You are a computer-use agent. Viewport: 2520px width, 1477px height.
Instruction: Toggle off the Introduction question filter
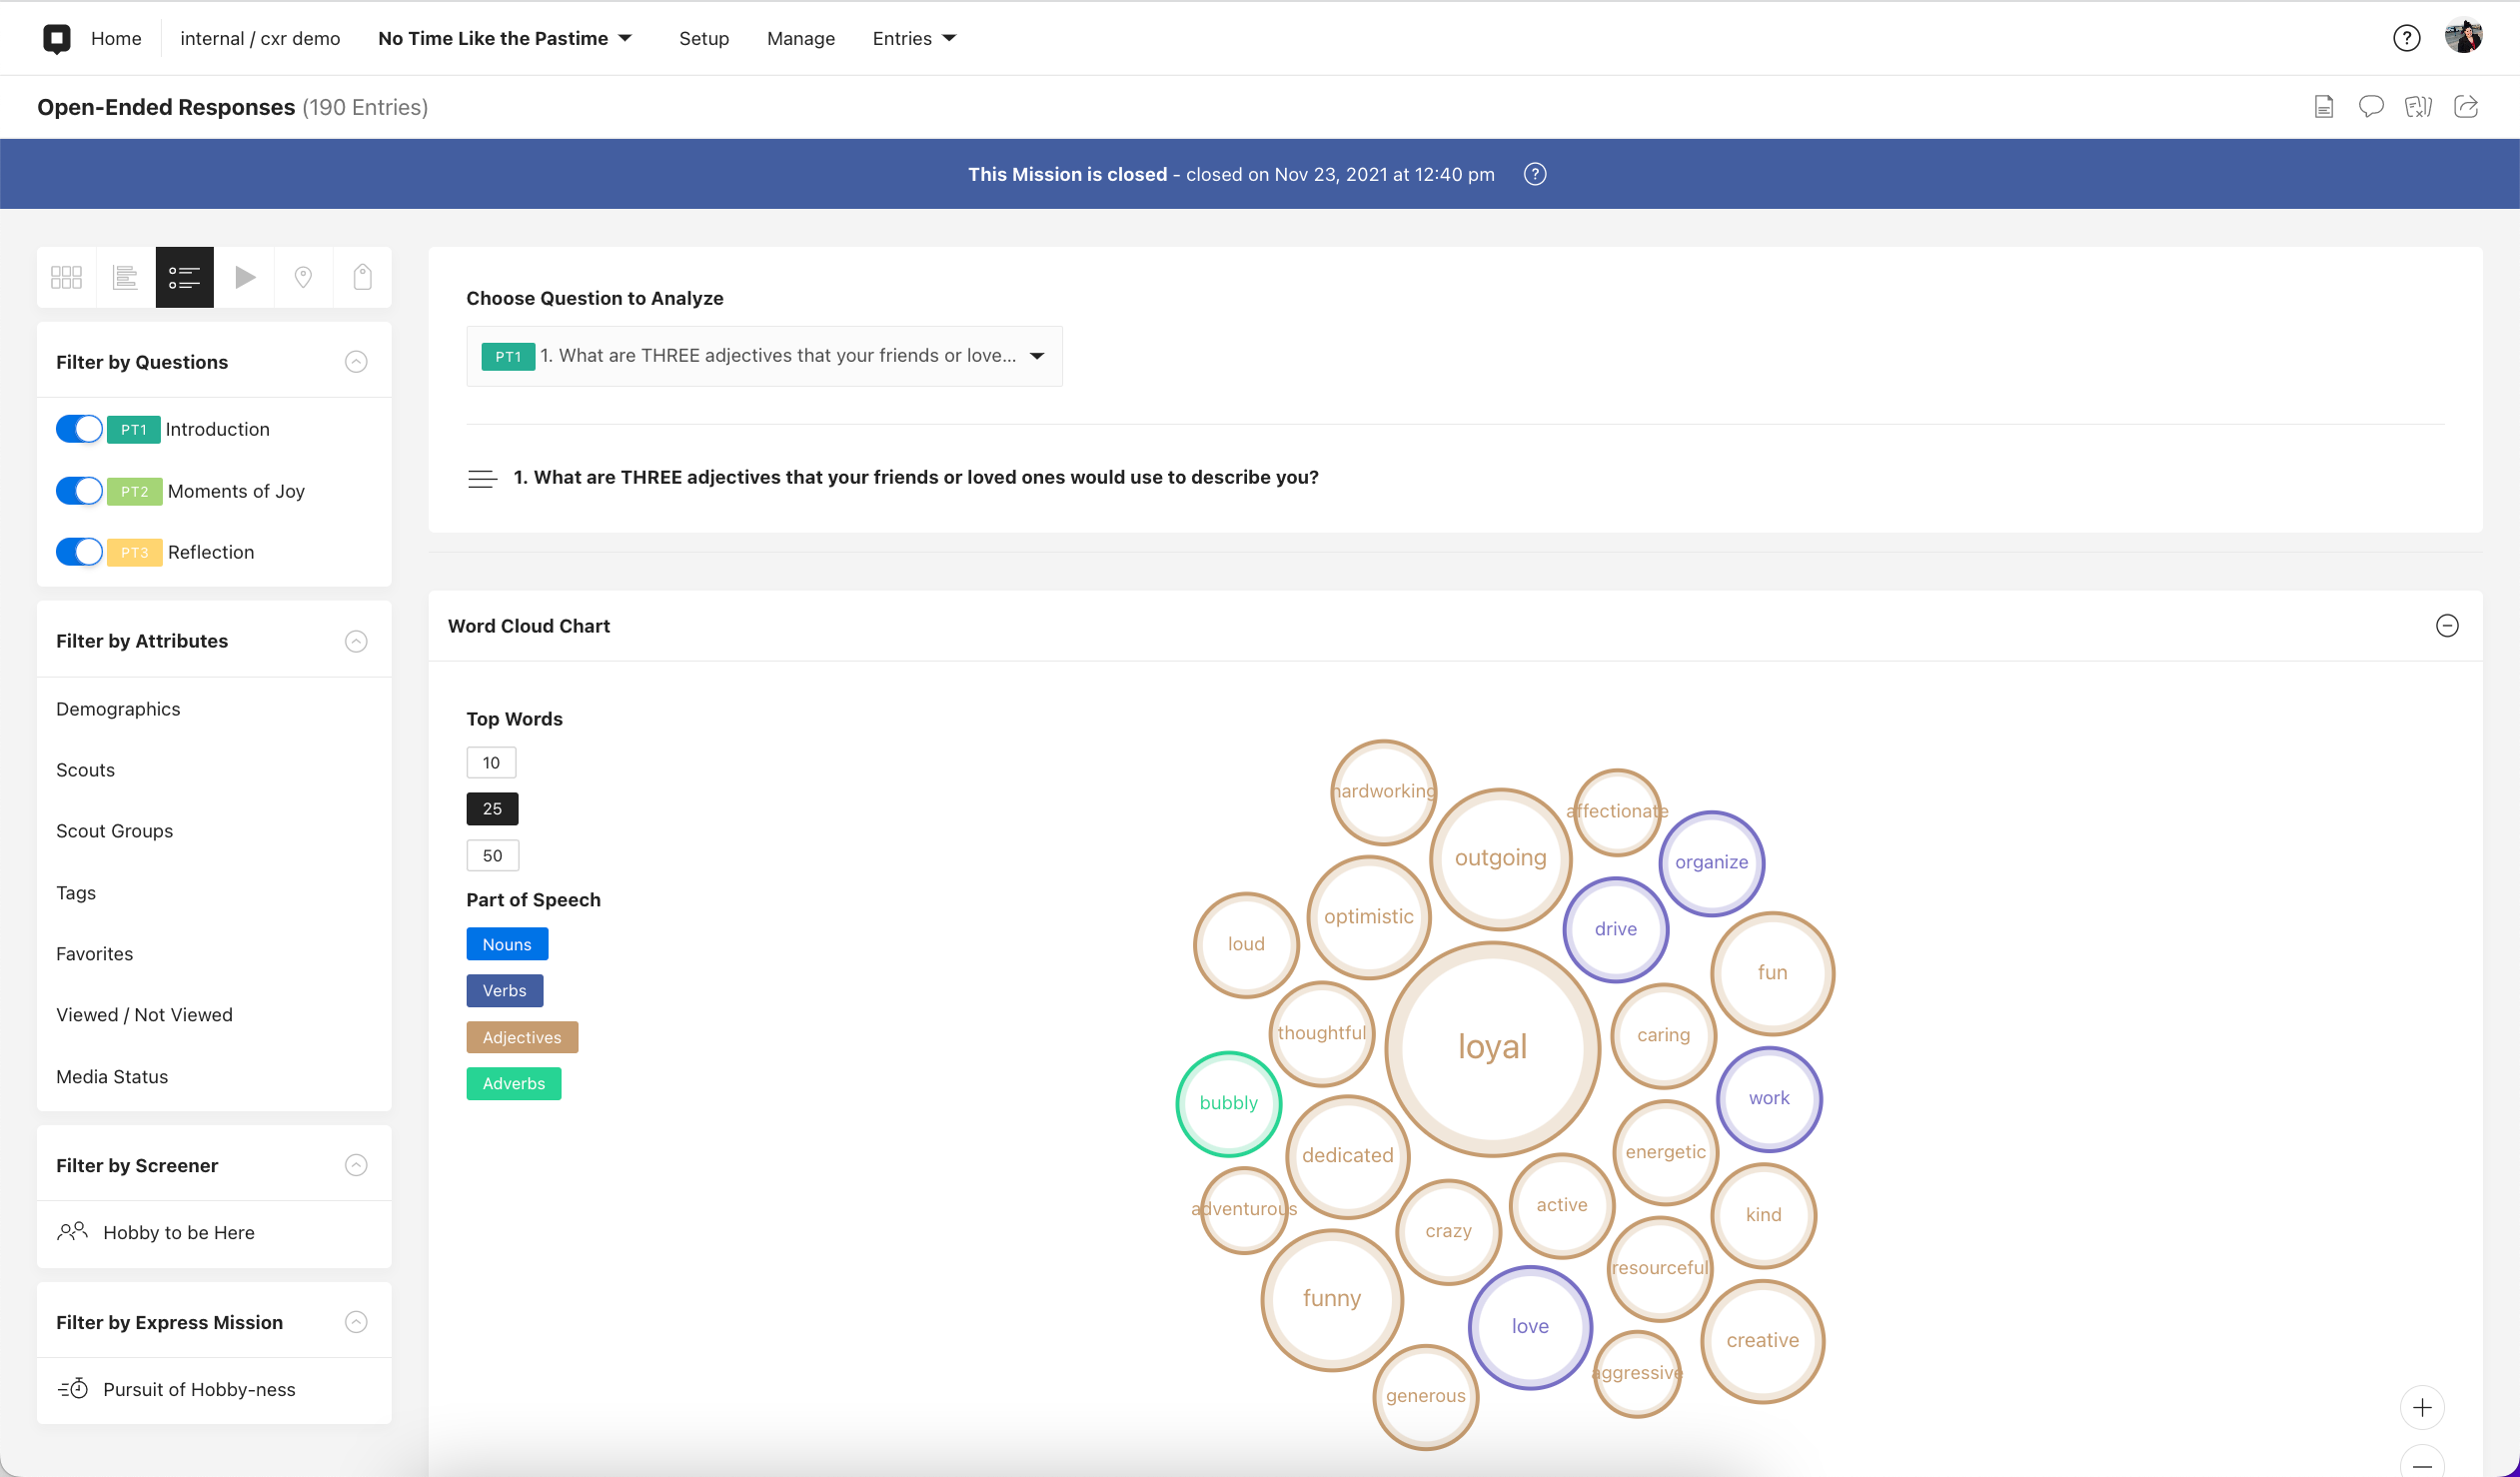tap(79, 429)
